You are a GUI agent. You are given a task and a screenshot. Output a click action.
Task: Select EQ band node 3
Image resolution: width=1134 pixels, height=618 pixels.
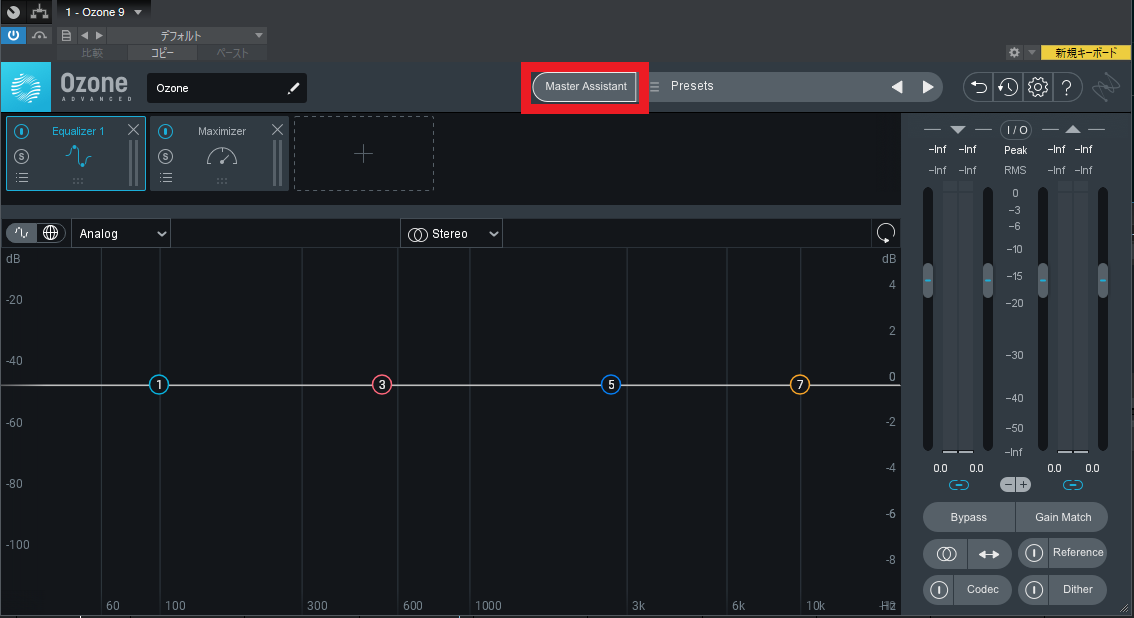point(382,385)
